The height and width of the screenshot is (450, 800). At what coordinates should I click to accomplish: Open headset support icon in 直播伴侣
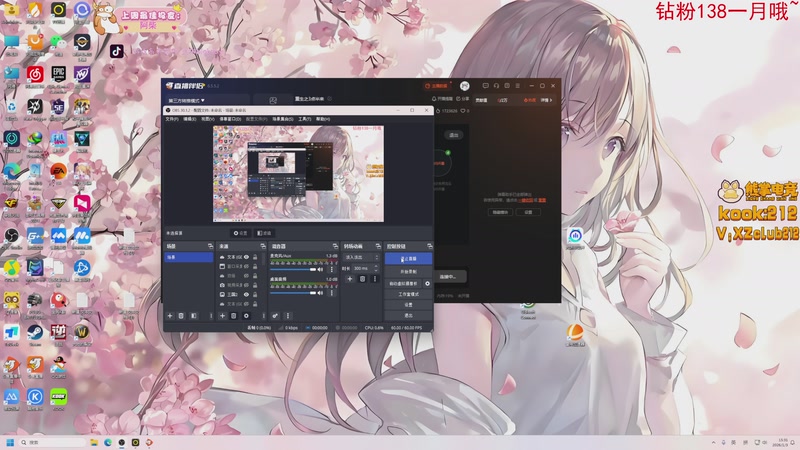(496, 86)
